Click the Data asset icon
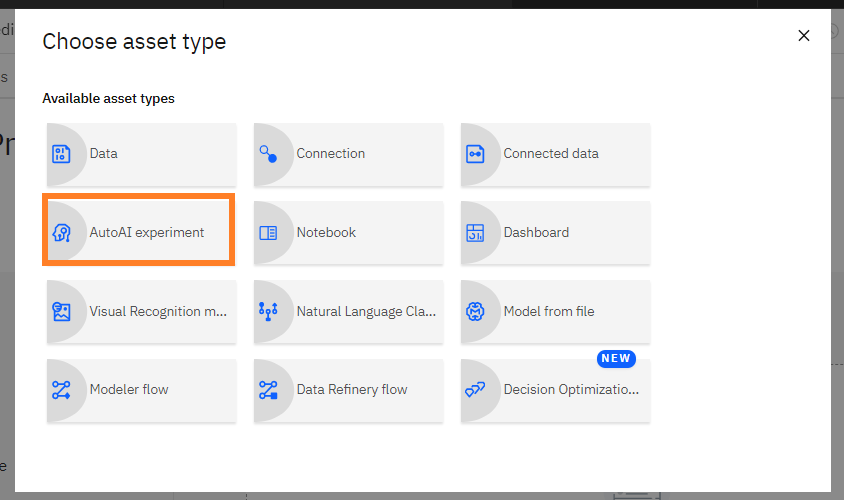The width and height of the screenshot is (844, 500). coord(61,154)
